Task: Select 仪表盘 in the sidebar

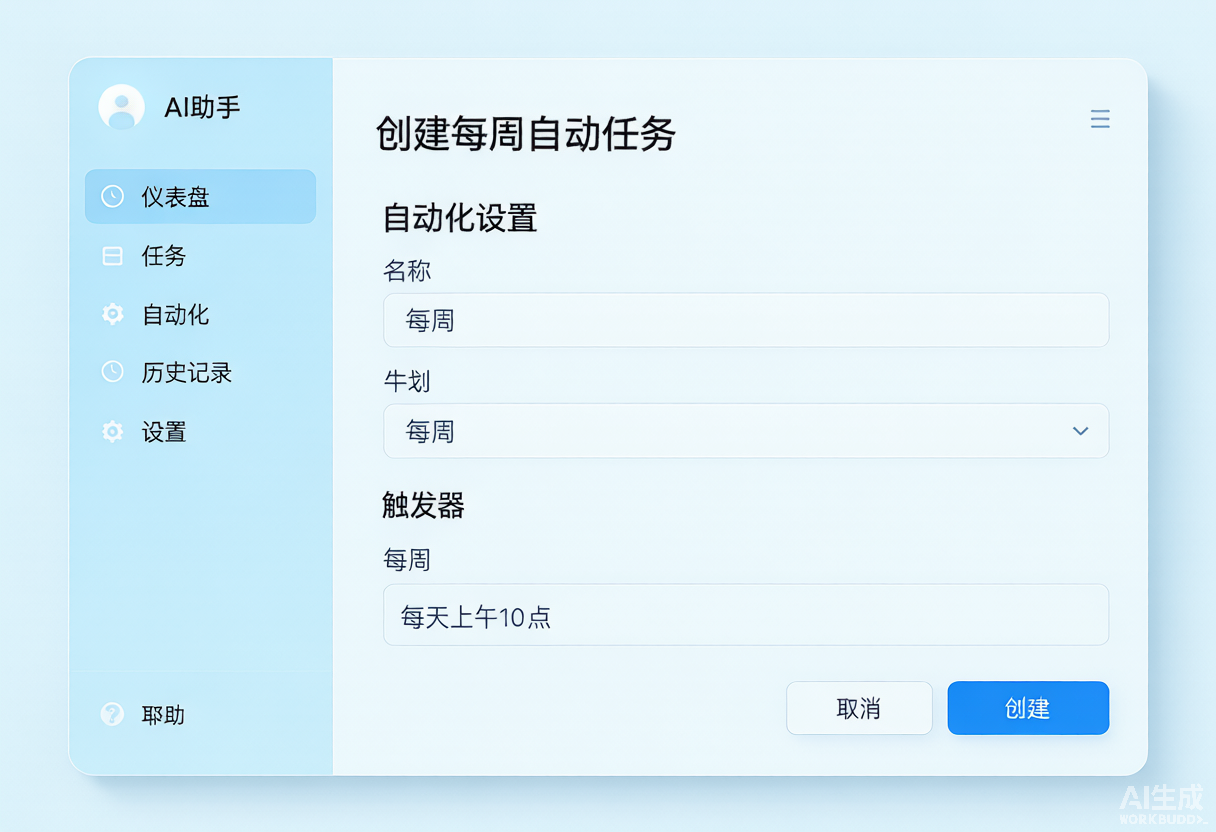Action: tap(200, 196)
